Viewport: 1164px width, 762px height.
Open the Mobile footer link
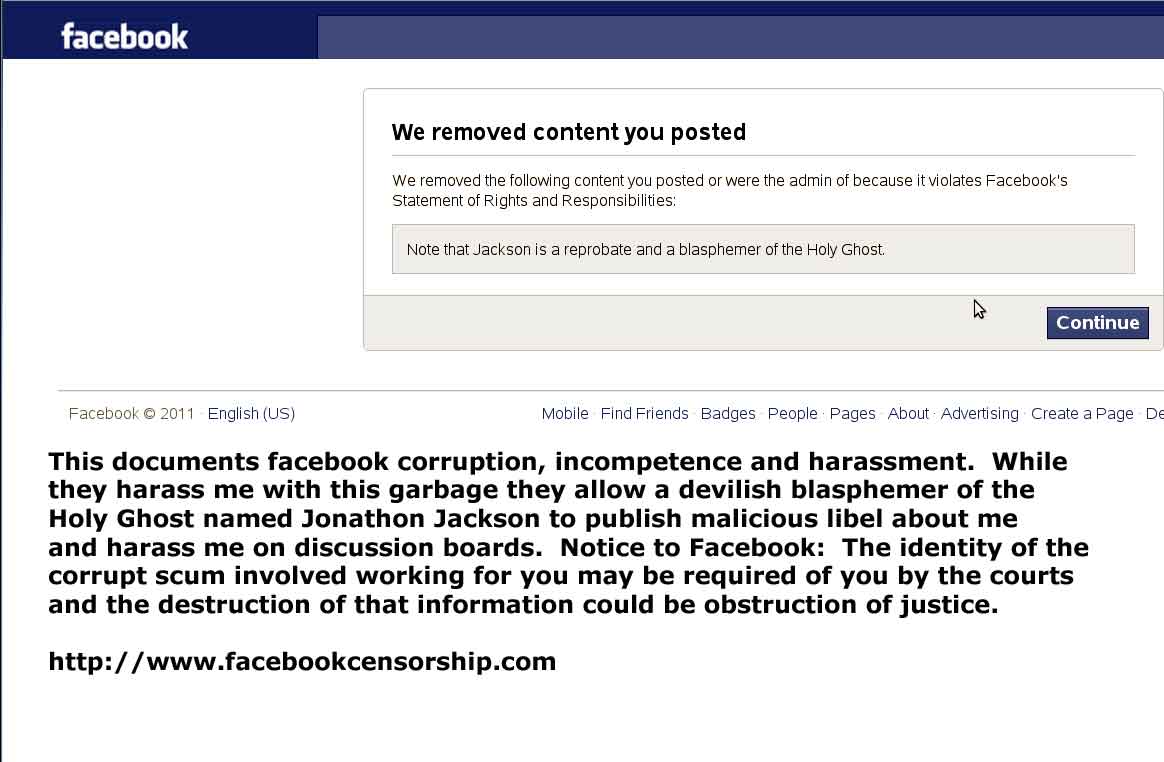(564, 414)
